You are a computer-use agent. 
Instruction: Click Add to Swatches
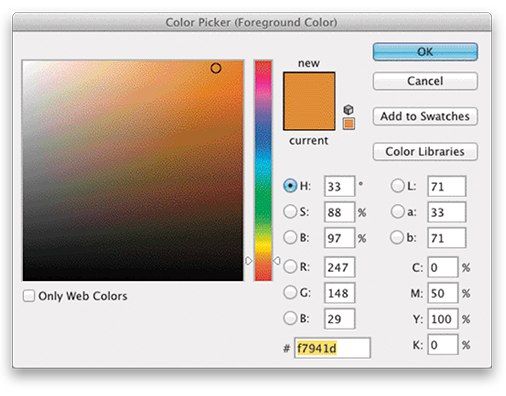pos(425,116)
